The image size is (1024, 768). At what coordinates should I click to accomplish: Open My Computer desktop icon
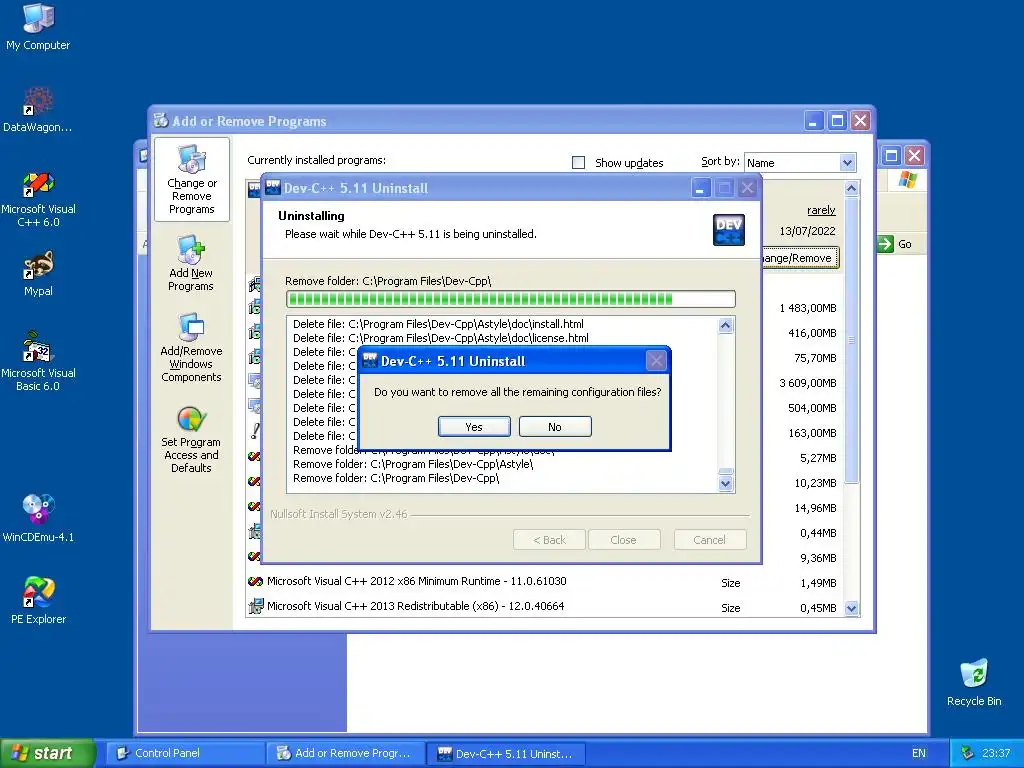(38, 27)
